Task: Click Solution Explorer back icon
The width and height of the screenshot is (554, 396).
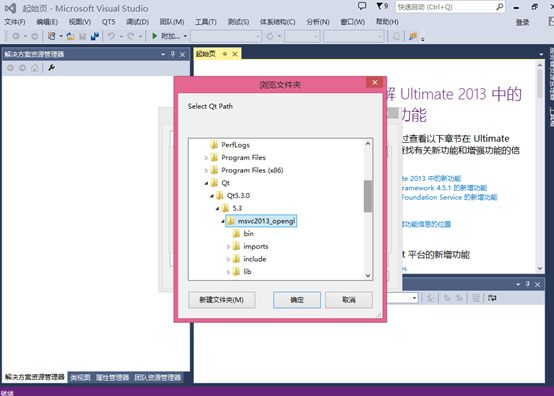Action: click(11, 68)
